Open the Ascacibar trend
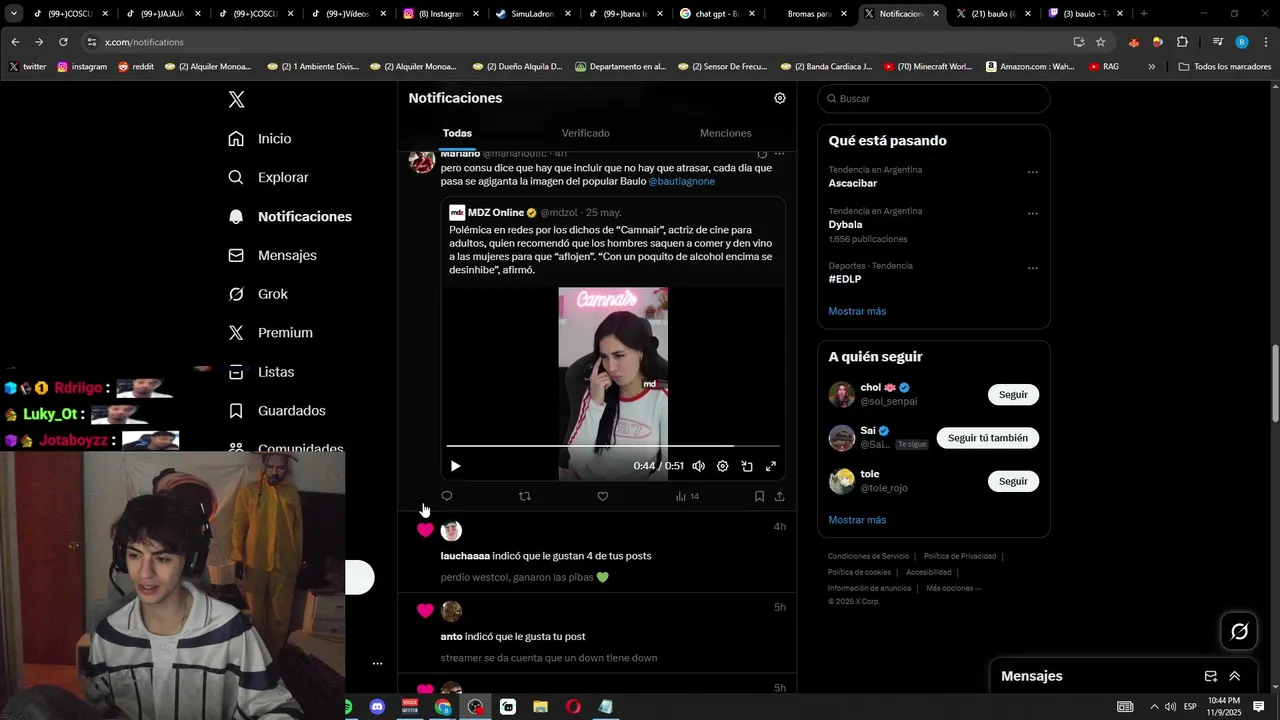Screen dimensions: 1280x720 (x=852, y=183)
